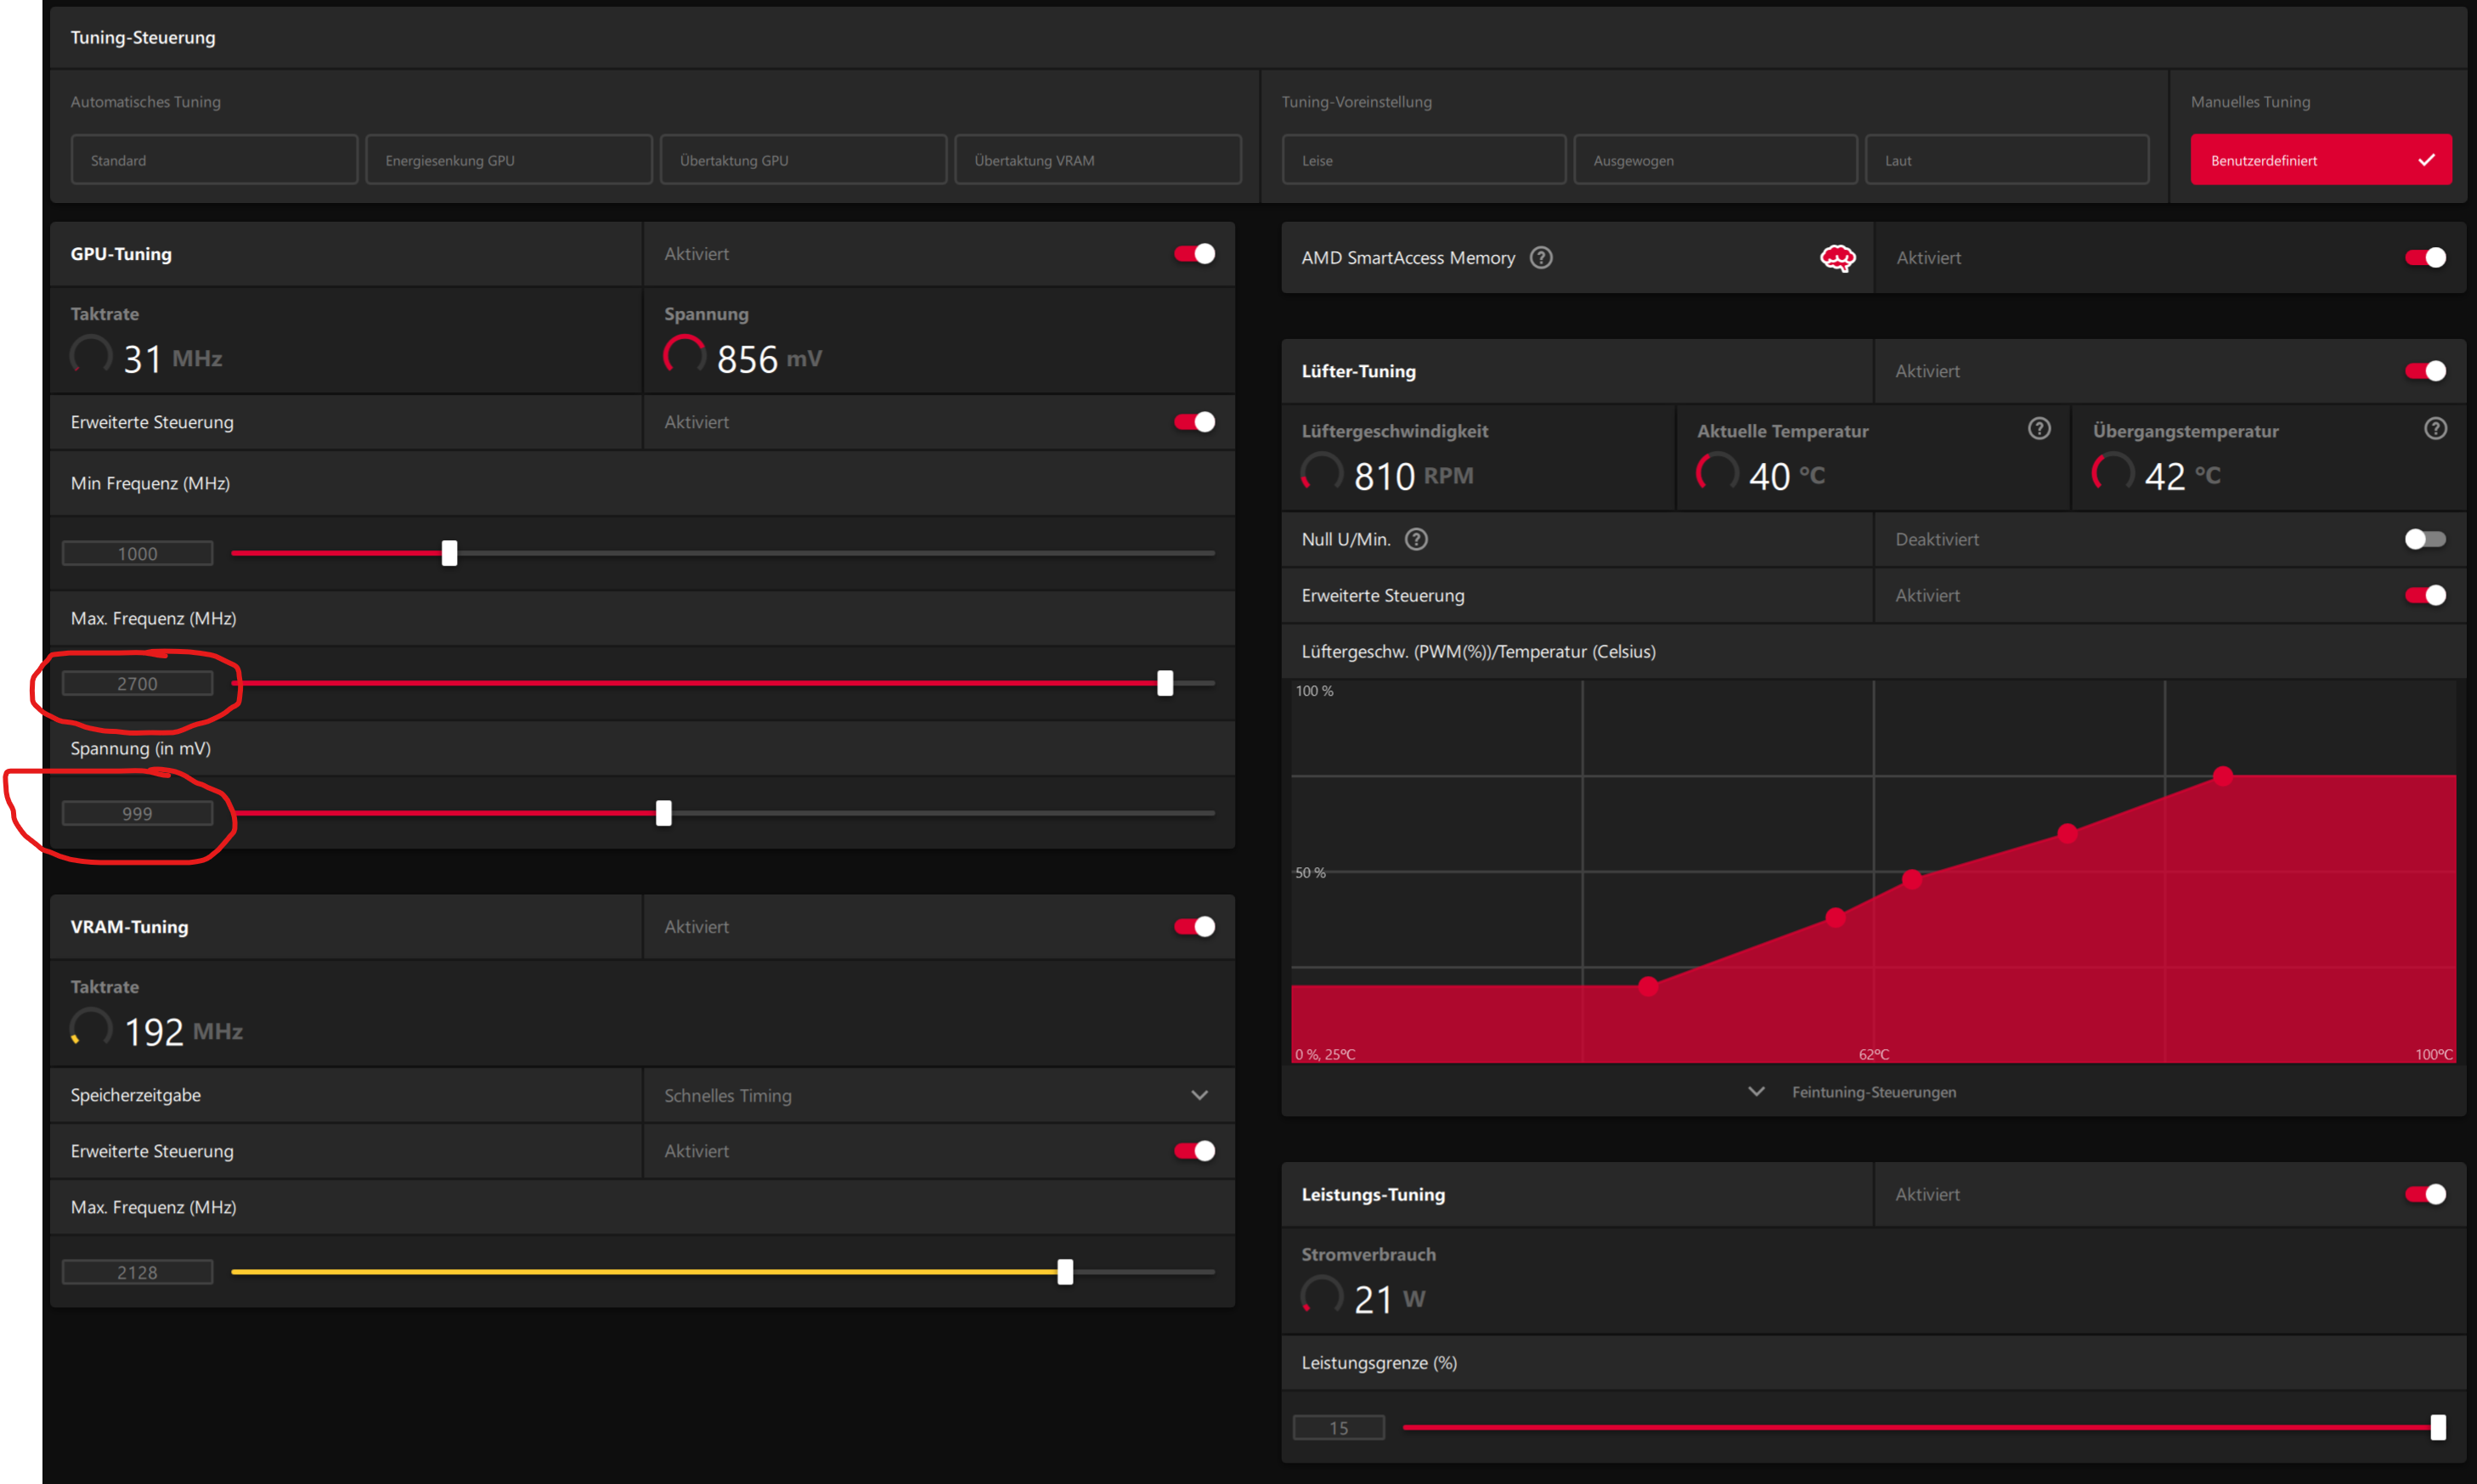The width and height of the screenshot is (2477, 1484).
Task: Turn off the VRAM-Tuning toggle
Action: coord(1194,927)
